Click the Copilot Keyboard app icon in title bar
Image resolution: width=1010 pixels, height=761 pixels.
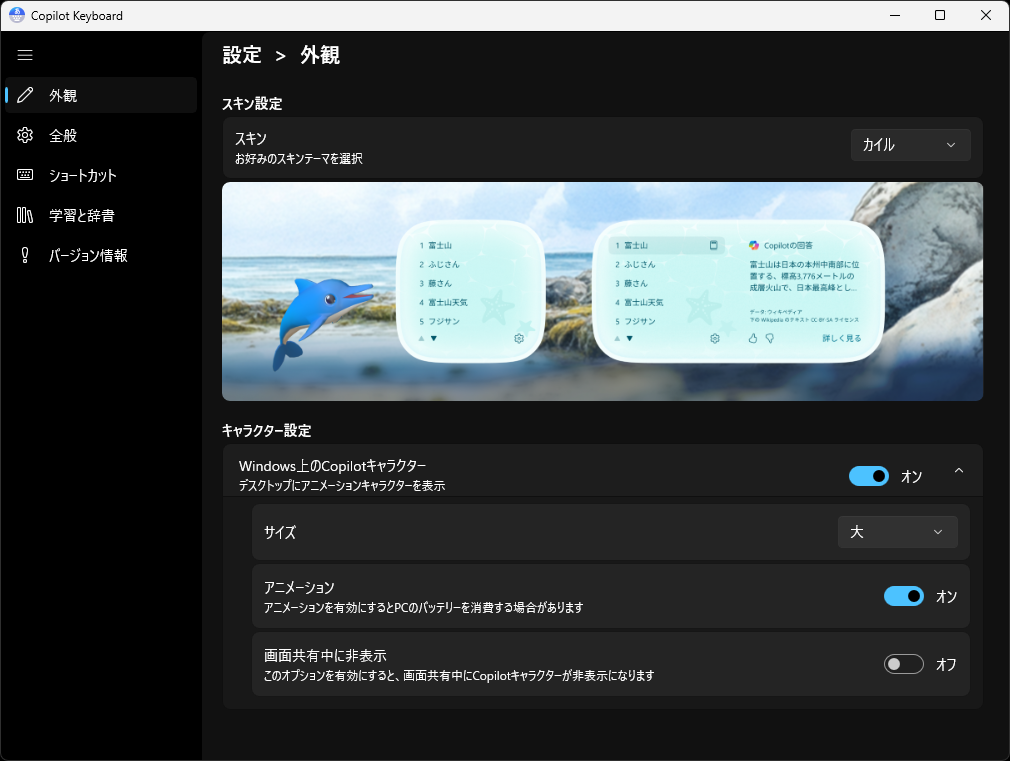click(x=17, y=15)
